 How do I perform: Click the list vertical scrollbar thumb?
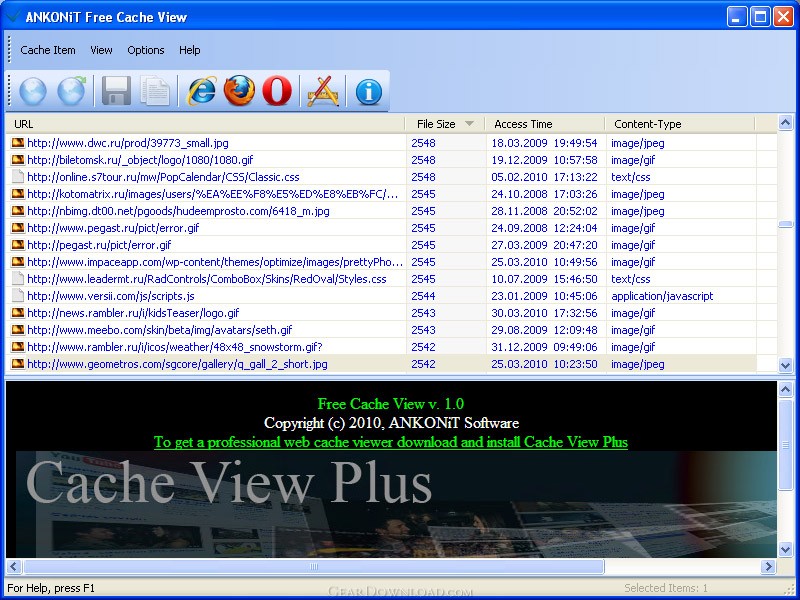786,224
